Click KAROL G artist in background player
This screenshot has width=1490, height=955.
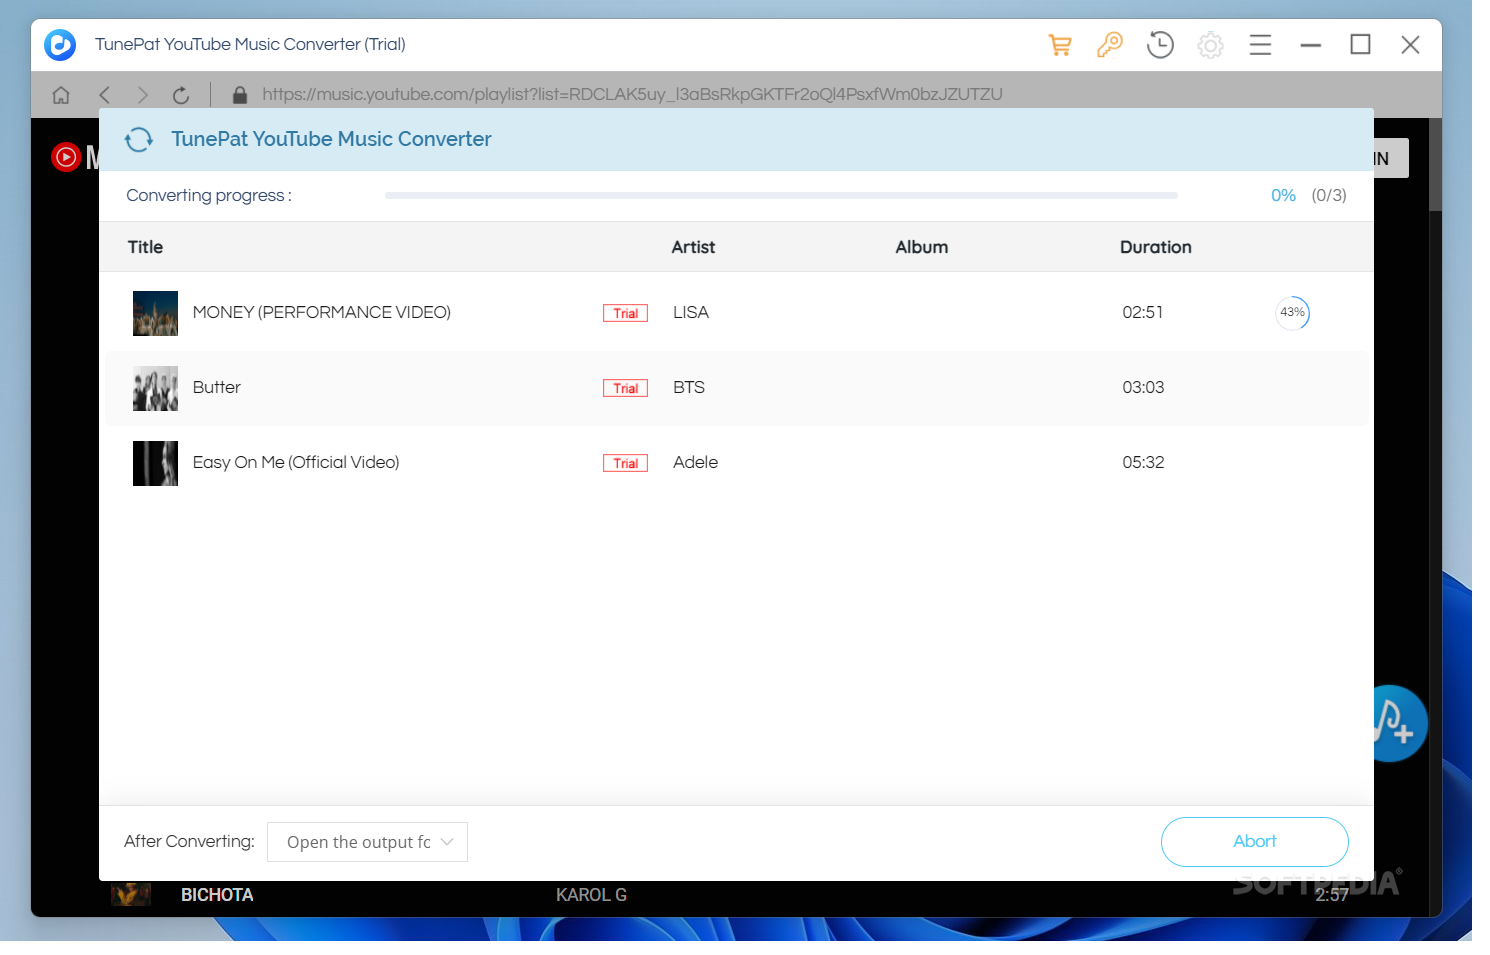tap(591, 895)
